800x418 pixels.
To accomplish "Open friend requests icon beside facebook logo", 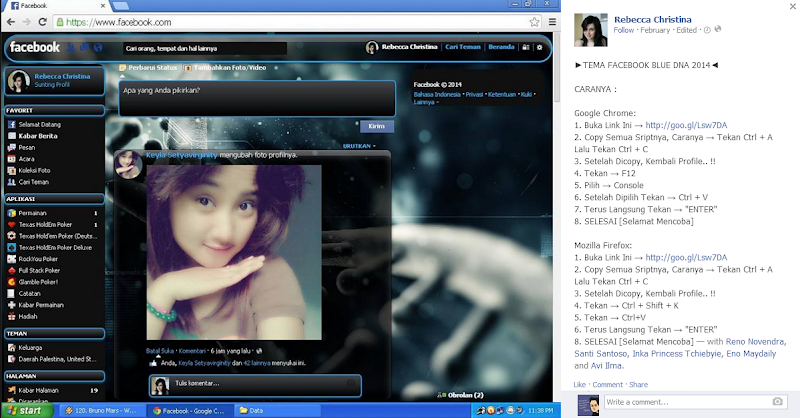I will point(71,47).
